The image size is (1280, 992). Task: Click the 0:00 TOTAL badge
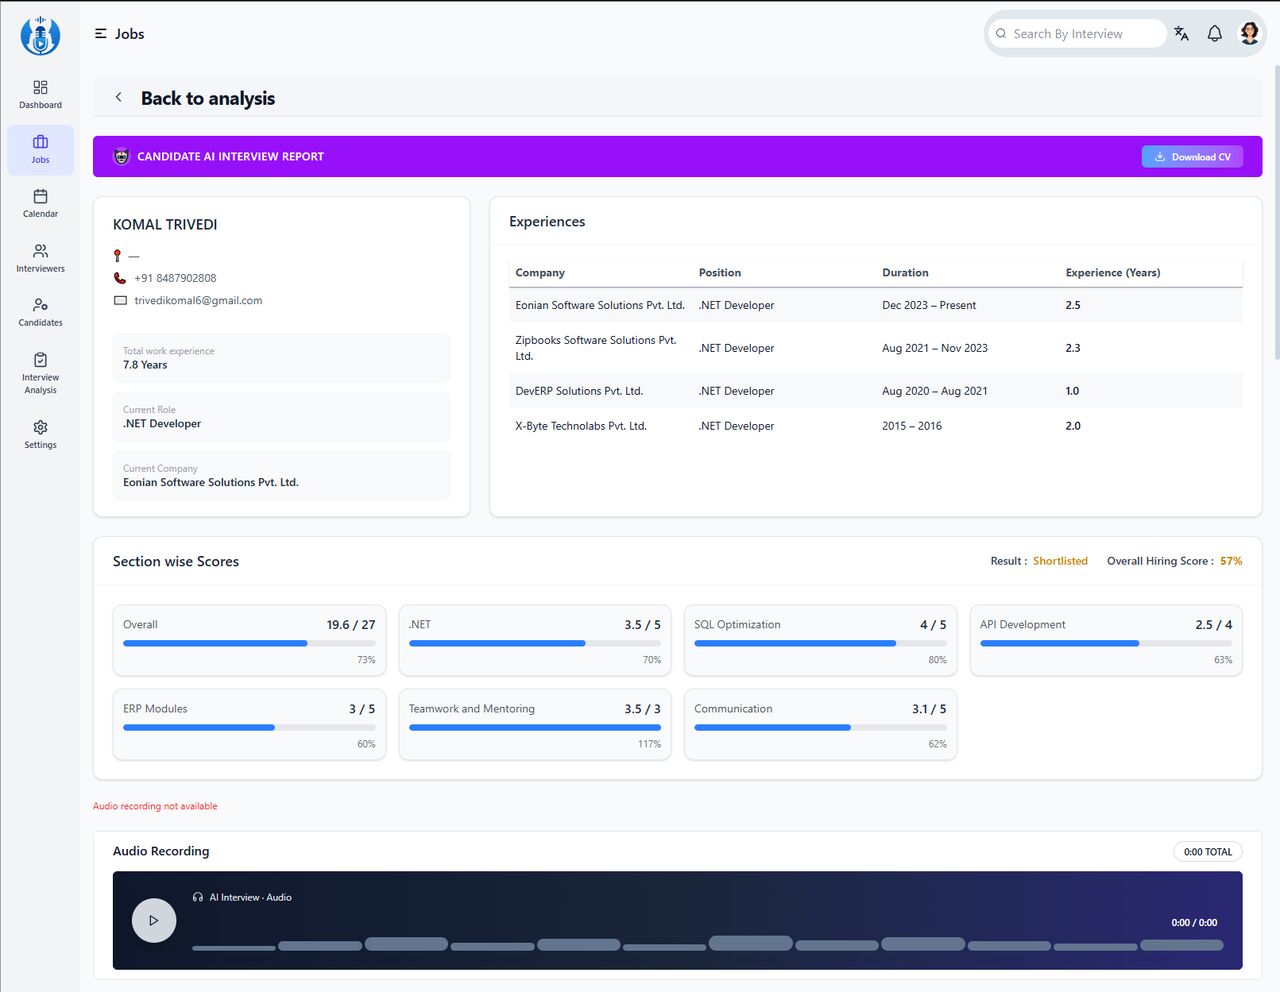1207,852
